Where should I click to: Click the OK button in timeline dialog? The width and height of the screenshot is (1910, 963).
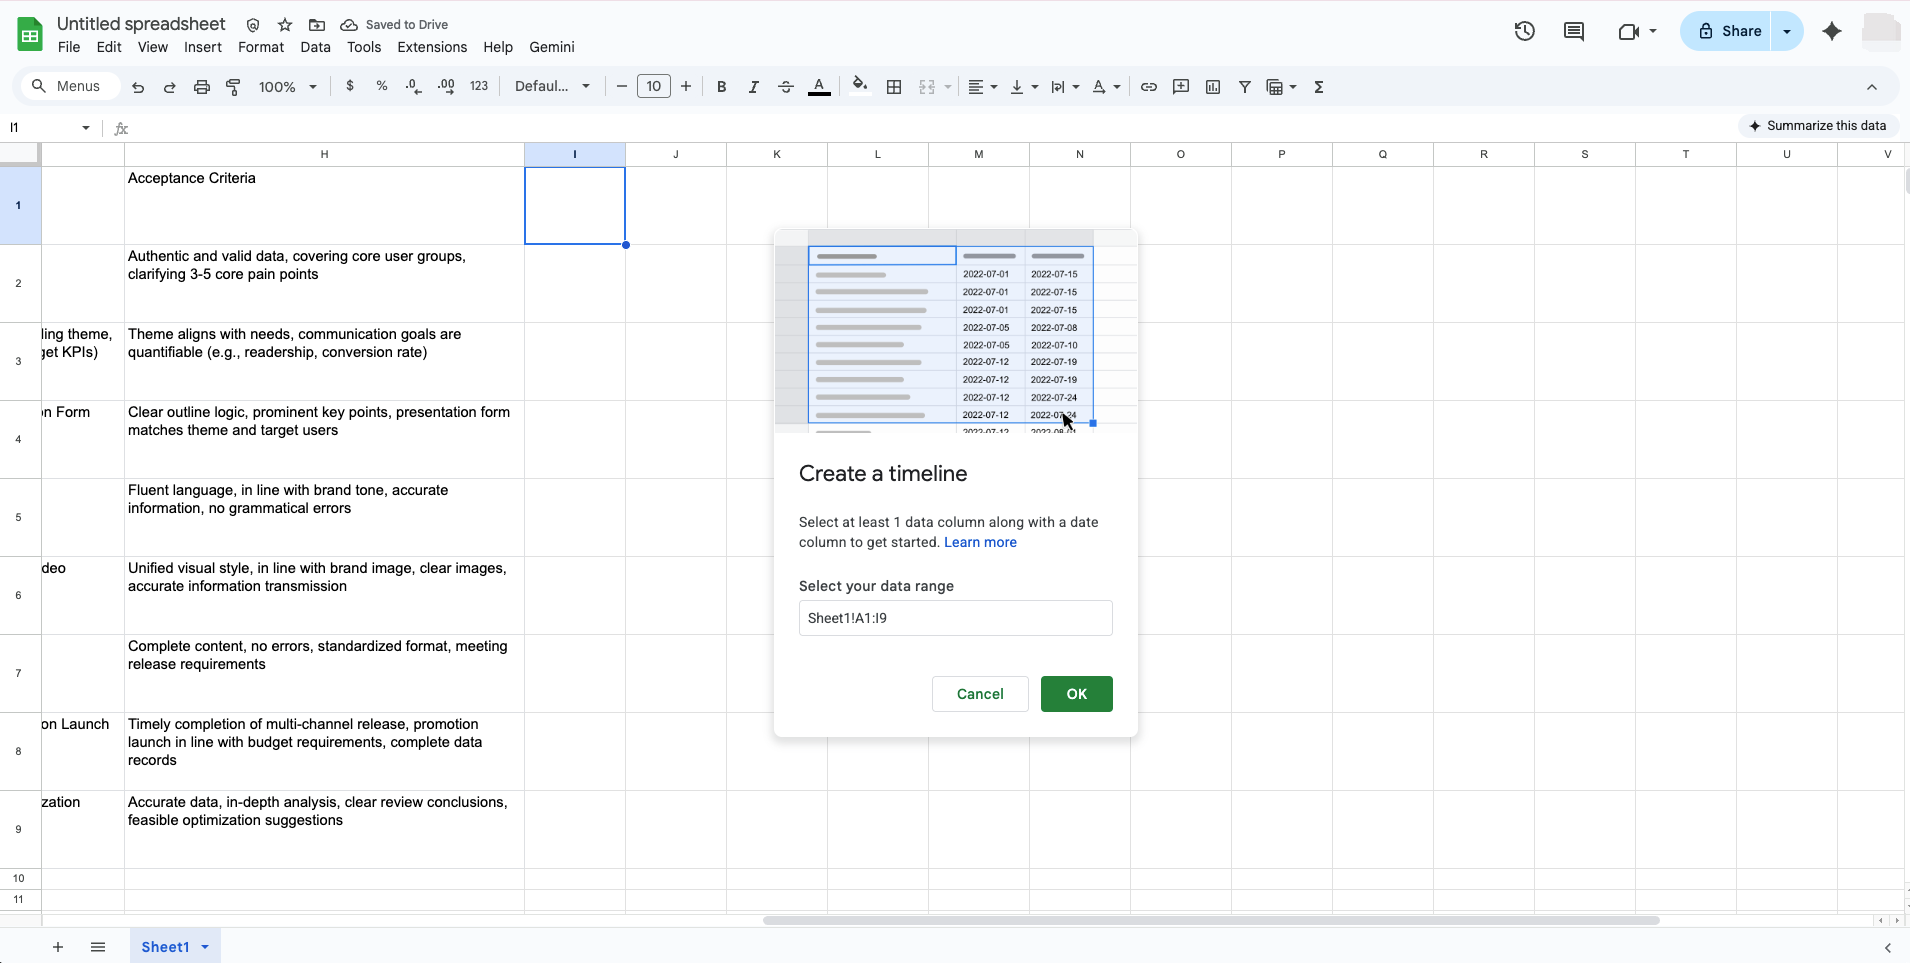pyautogui.click(x=1076, y=694)
